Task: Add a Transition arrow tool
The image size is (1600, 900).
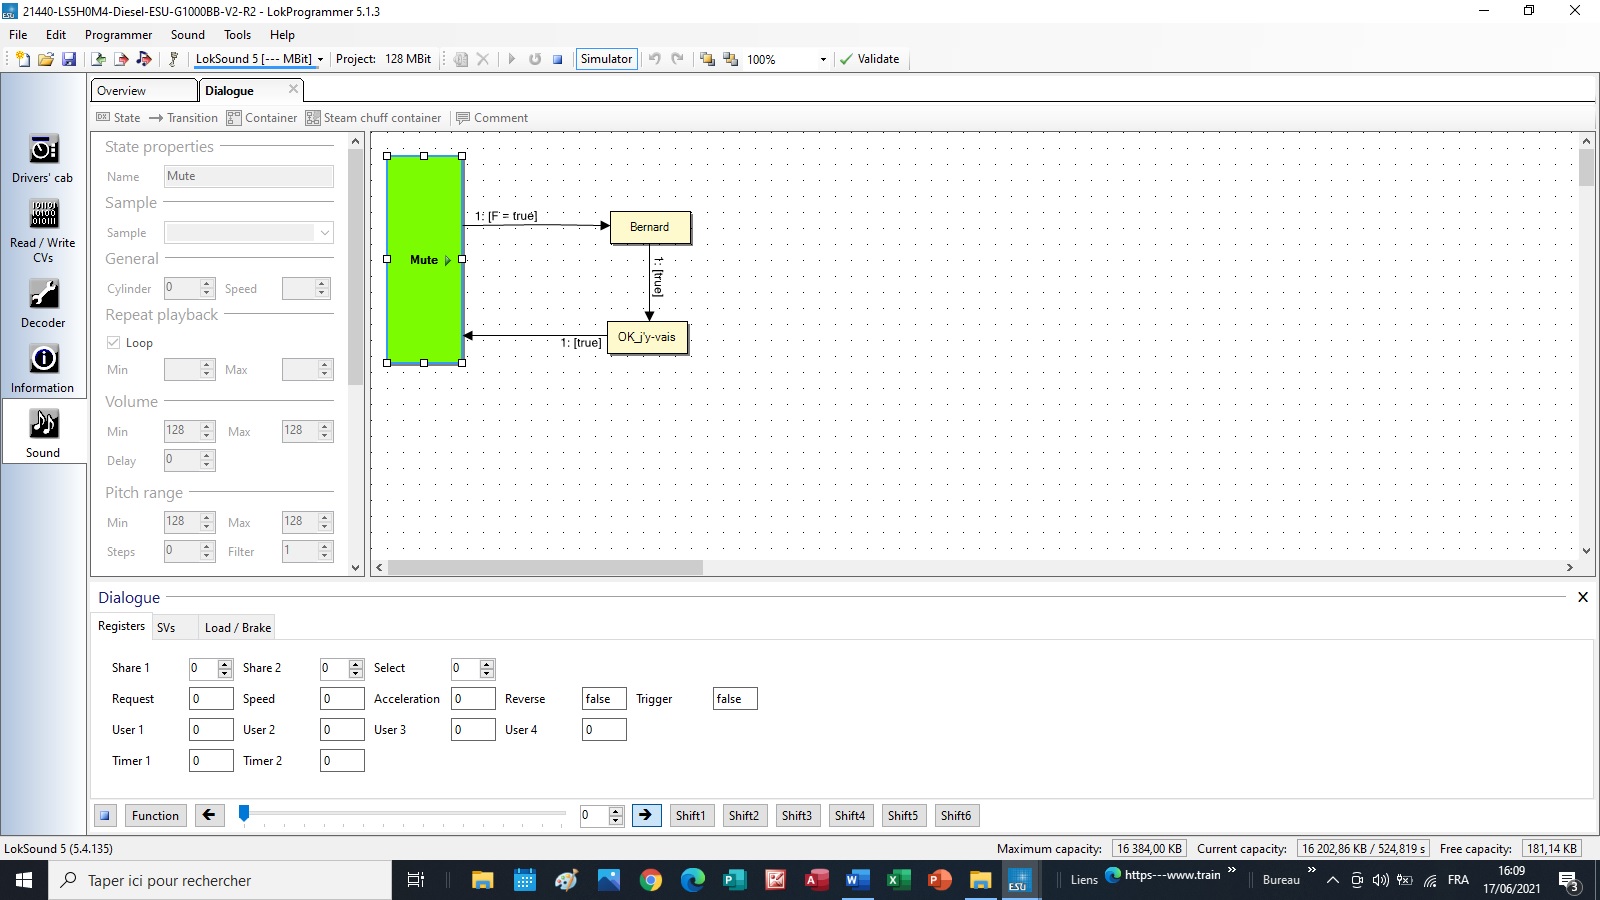Action: (183, 118)
